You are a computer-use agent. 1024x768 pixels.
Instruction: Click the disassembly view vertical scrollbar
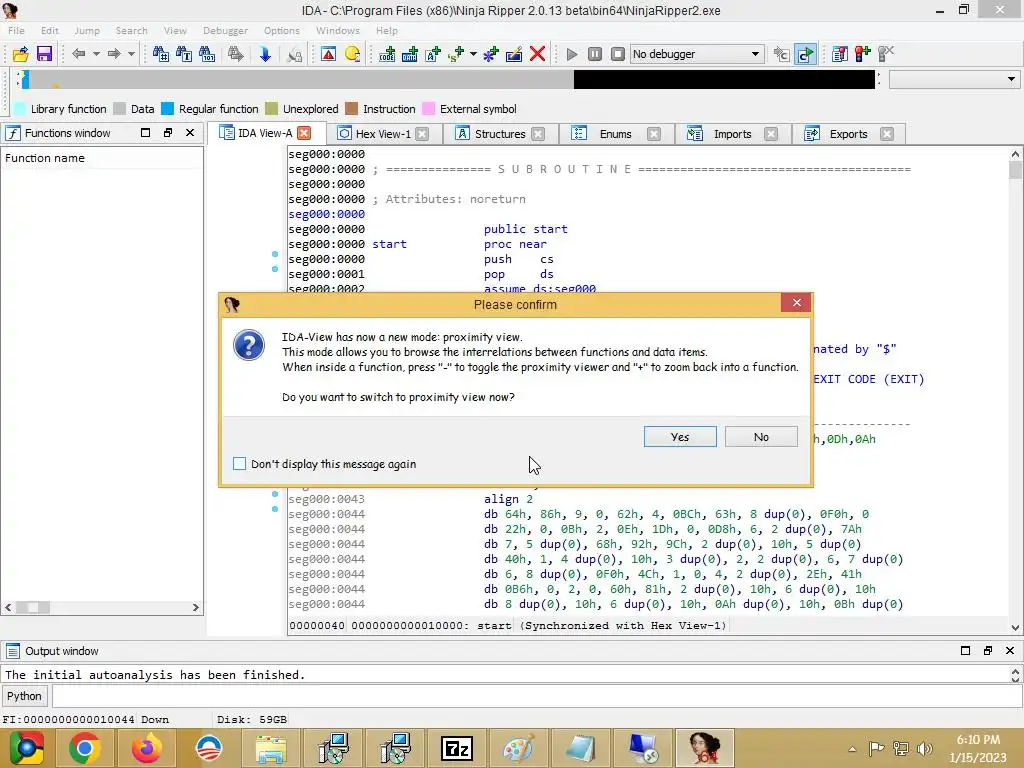pos(1015,391)
